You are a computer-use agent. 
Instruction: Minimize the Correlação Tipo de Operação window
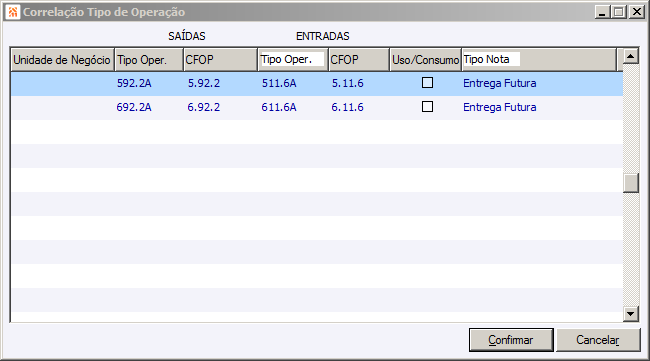[602, 12]
